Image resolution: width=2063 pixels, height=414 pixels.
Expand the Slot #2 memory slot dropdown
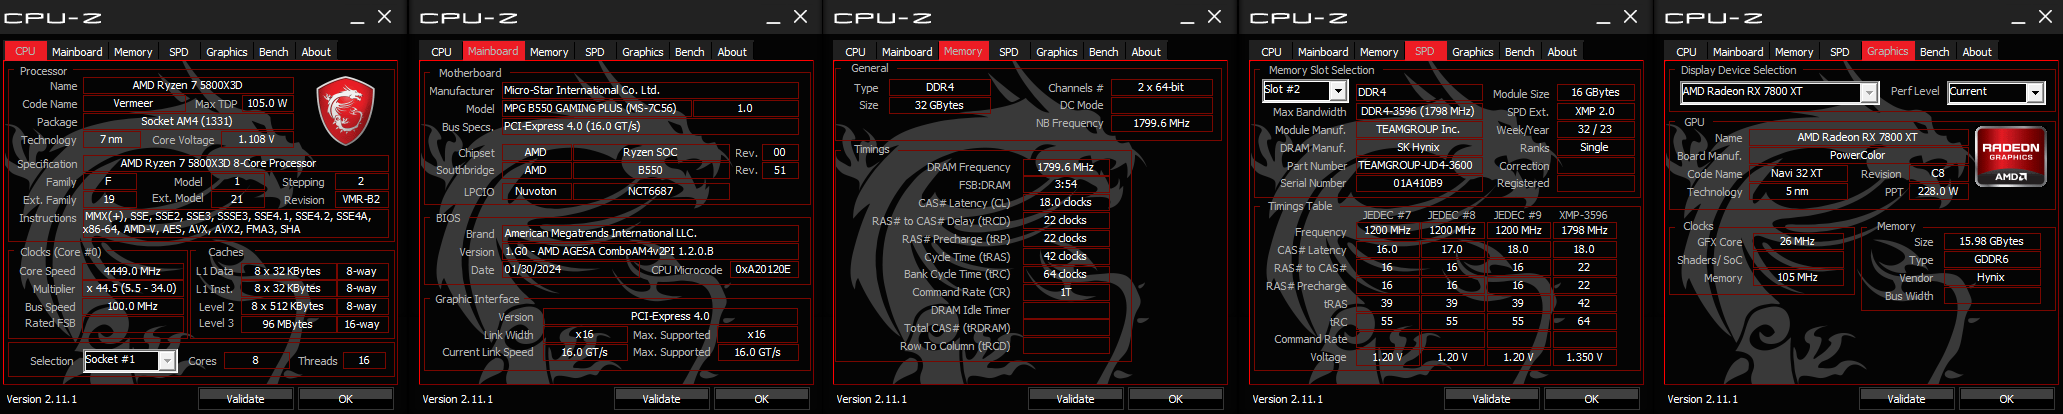pos(1338,90)
